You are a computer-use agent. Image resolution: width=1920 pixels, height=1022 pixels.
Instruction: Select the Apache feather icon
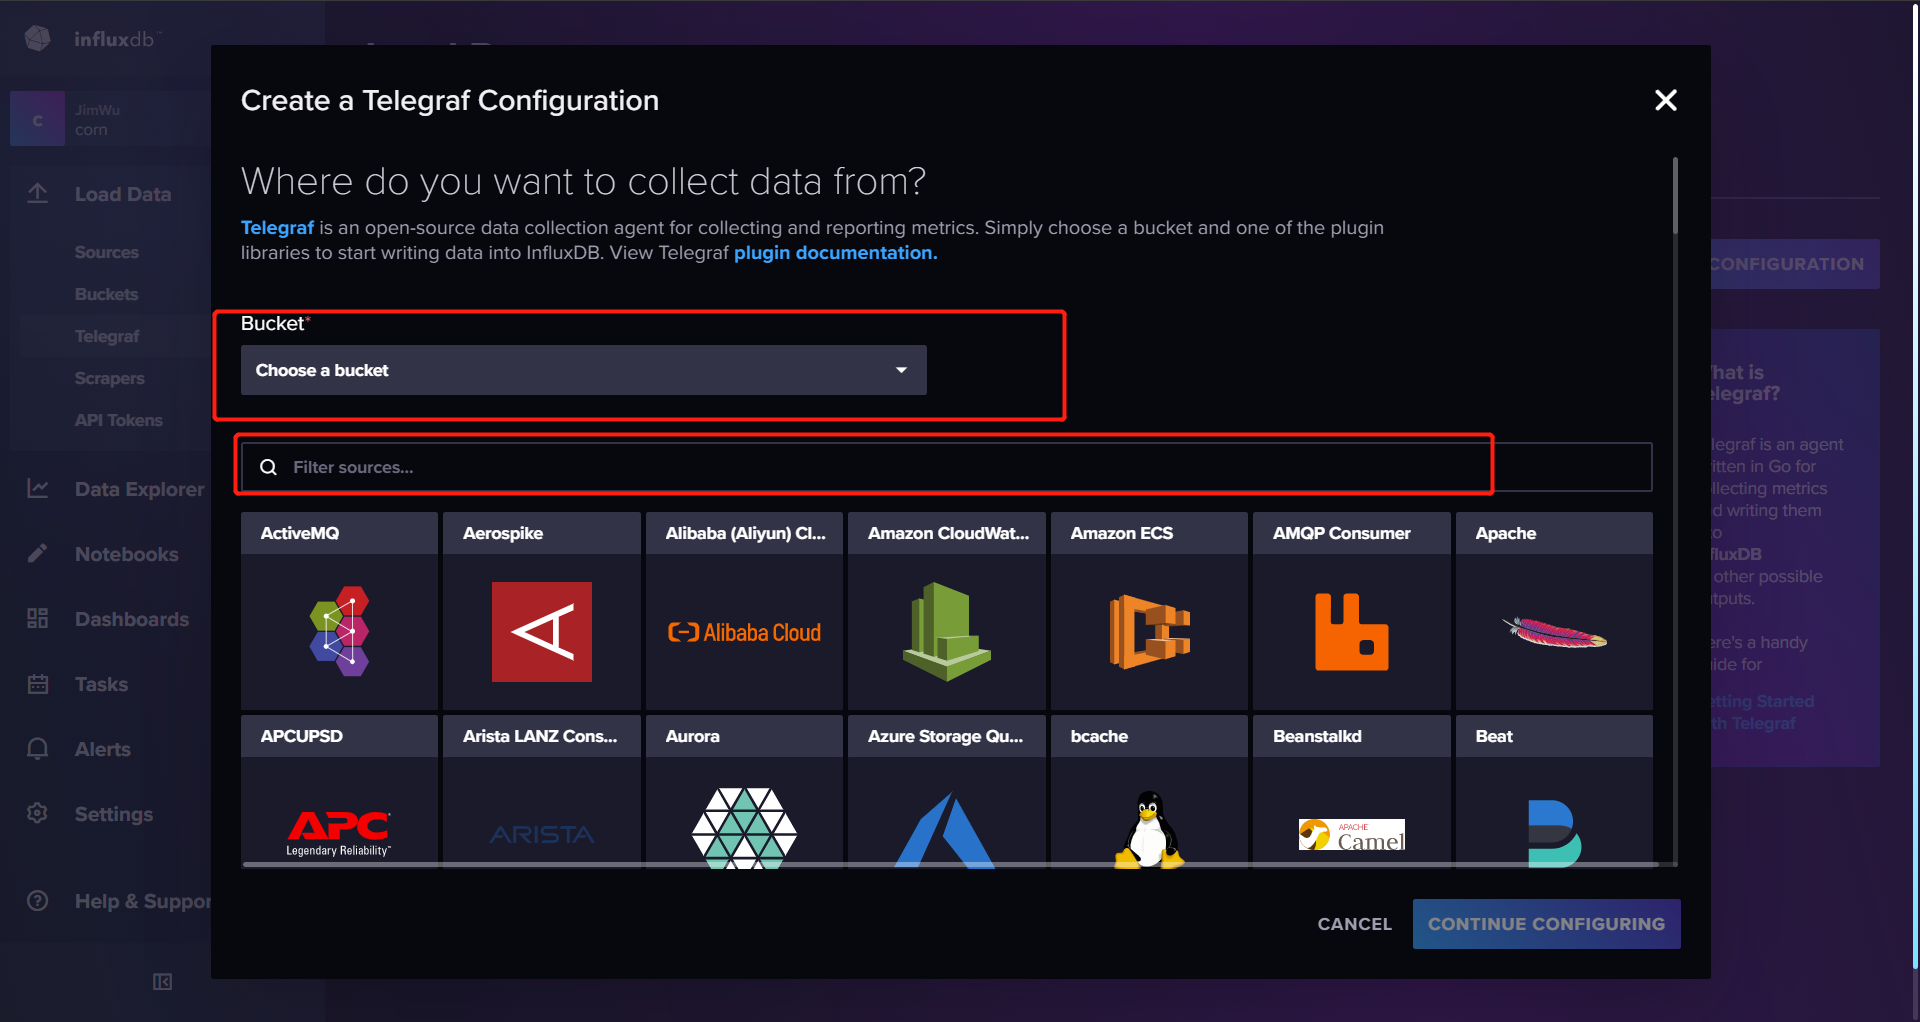pos(1554,632)
